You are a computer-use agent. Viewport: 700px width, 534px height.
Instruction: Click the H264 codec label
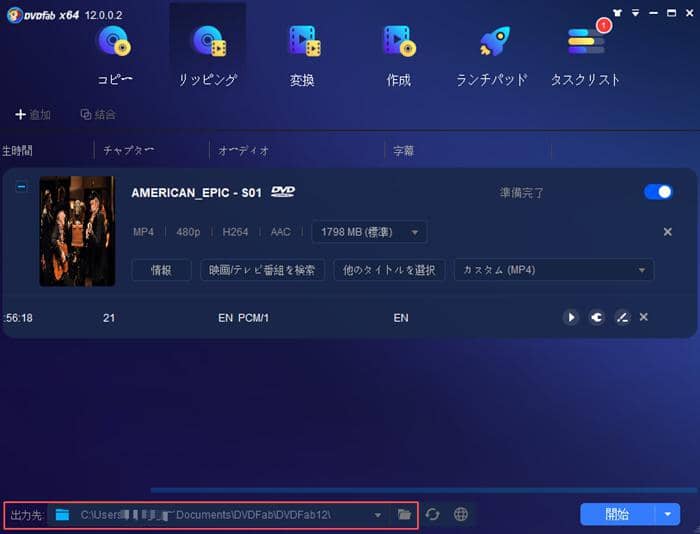coord(235,232)
